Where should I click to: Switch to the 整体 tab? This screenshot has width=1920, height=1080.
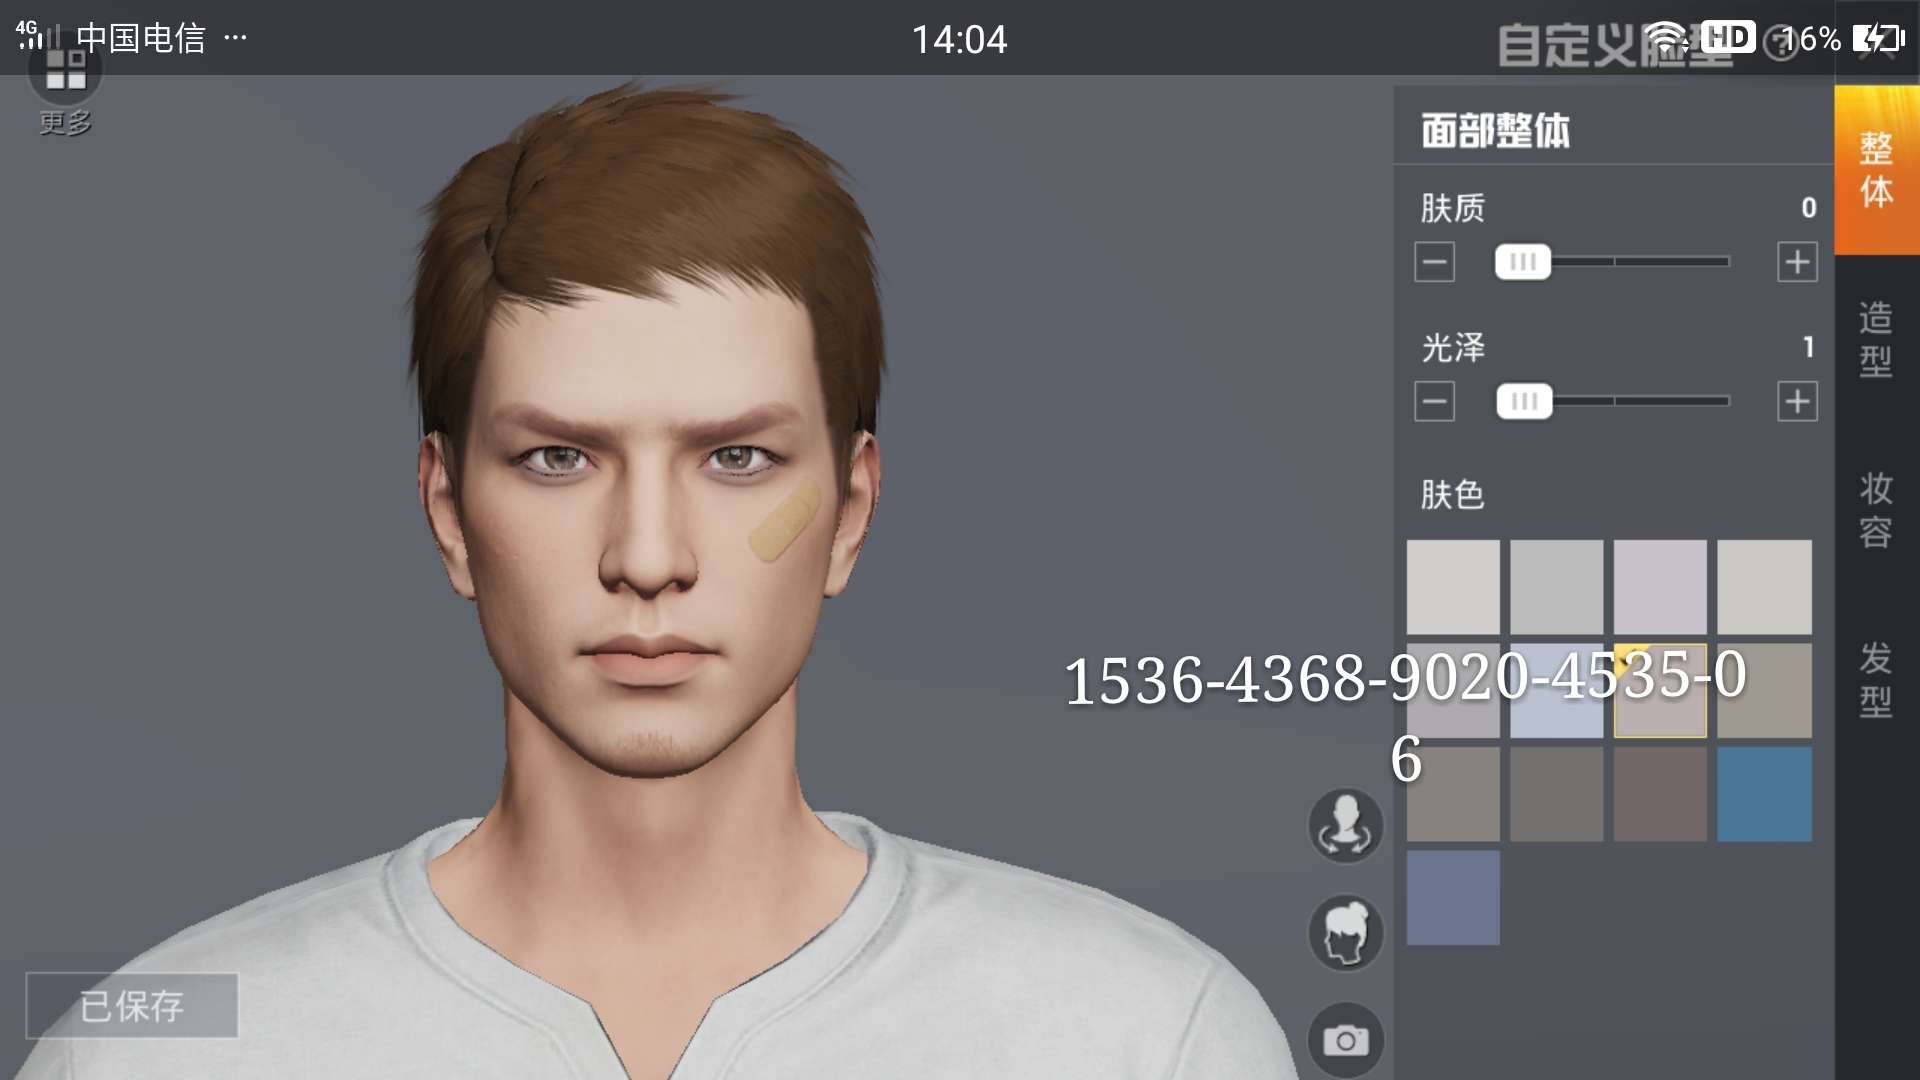[1876, 170]
